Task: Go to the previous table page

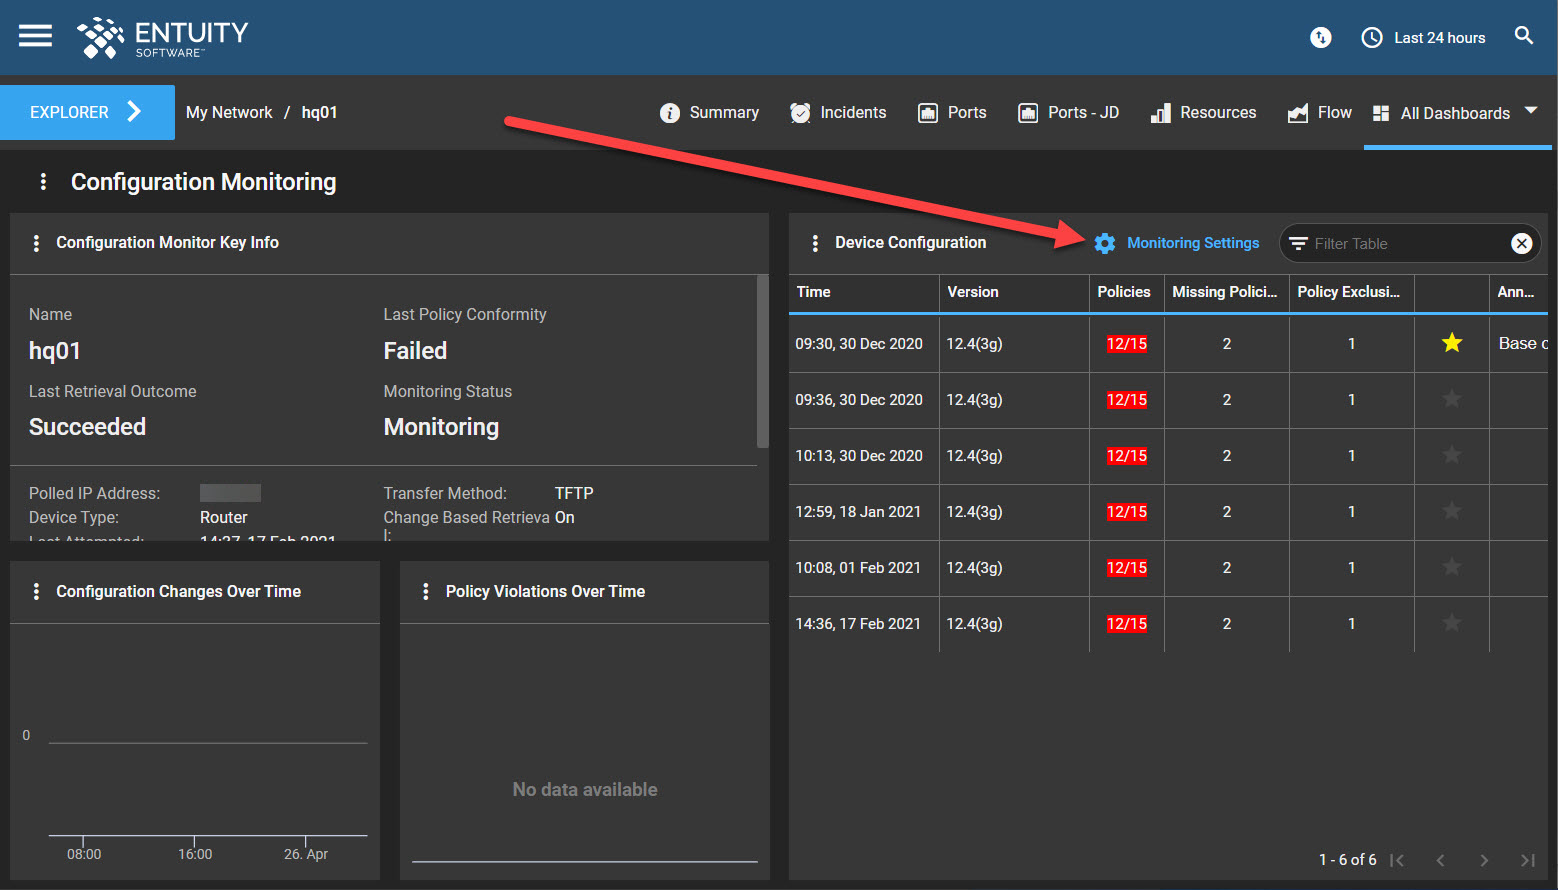Action: (x=1441, y=860)
